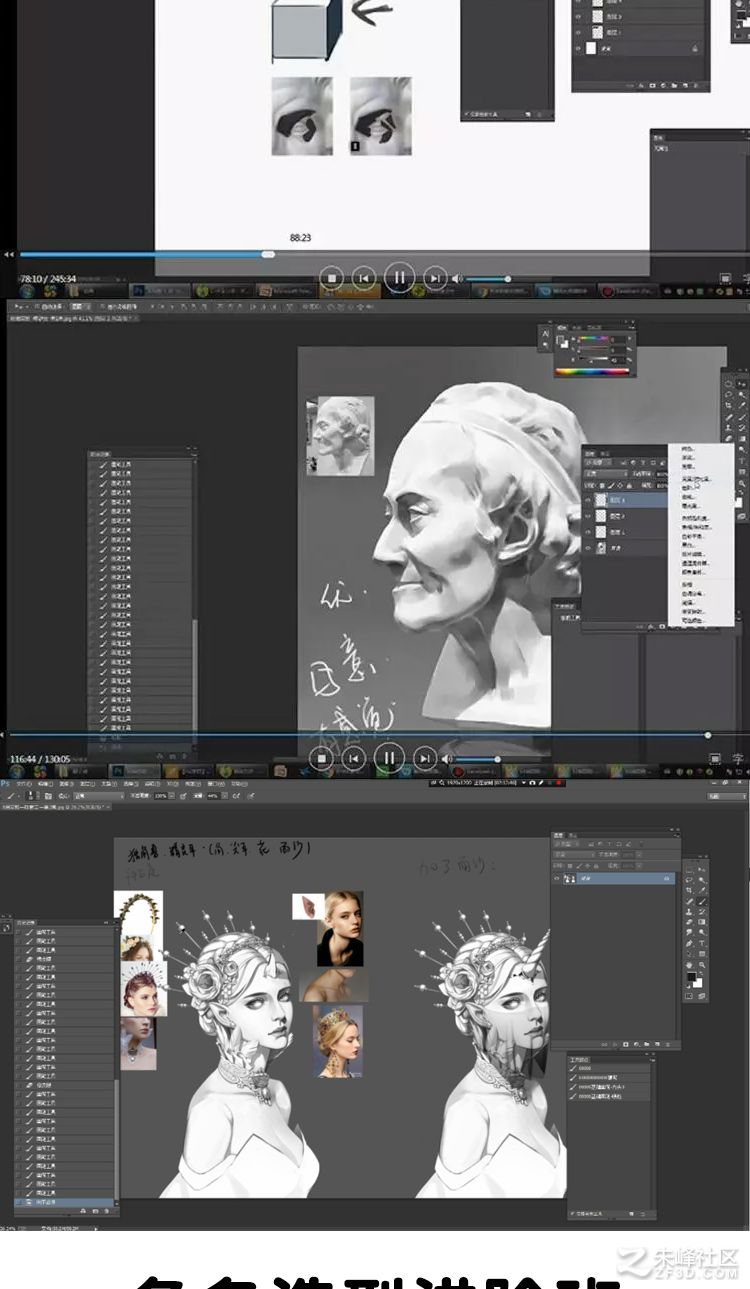Pause playback in top video player

398,277
